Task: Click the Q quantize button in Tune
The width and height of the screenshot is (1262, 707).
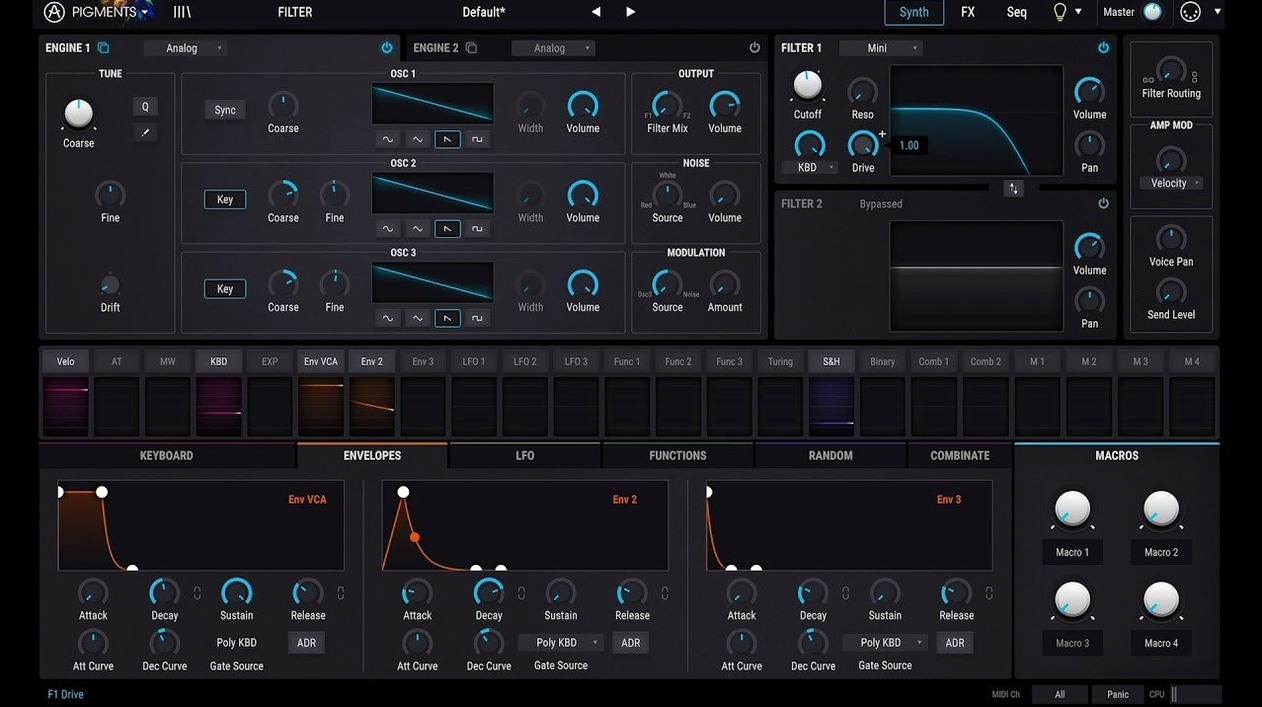Action: [x=145, y=107]
